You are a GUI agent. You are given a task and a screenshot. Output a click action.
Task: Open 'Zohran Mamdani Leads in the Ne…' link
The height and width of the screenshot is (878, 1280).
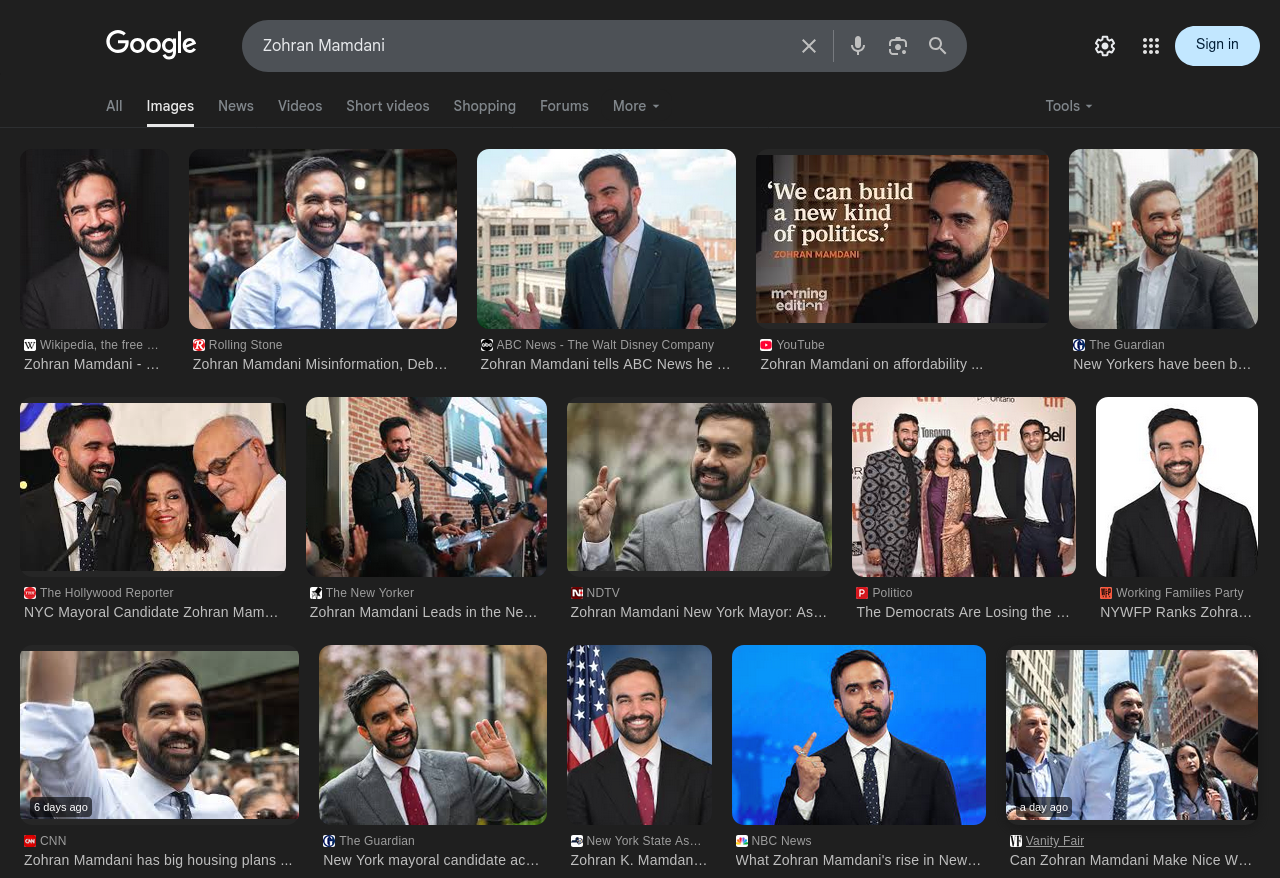point(424,612)
